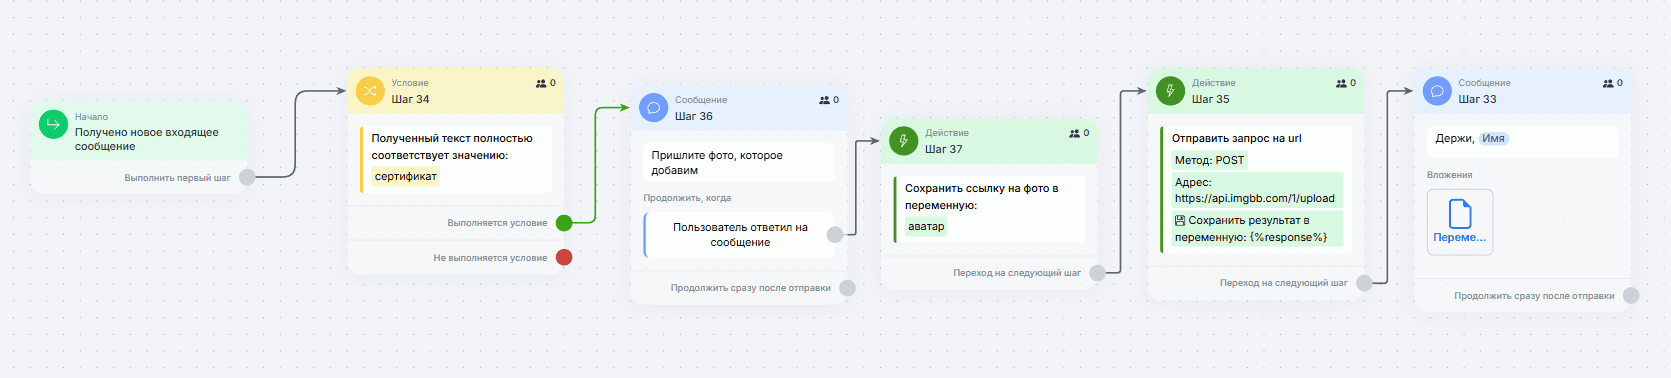Click the Шаг 35 Переход на следующий шаг connector
This screenshot has height=378, width=1671.
click(1364, 283)
